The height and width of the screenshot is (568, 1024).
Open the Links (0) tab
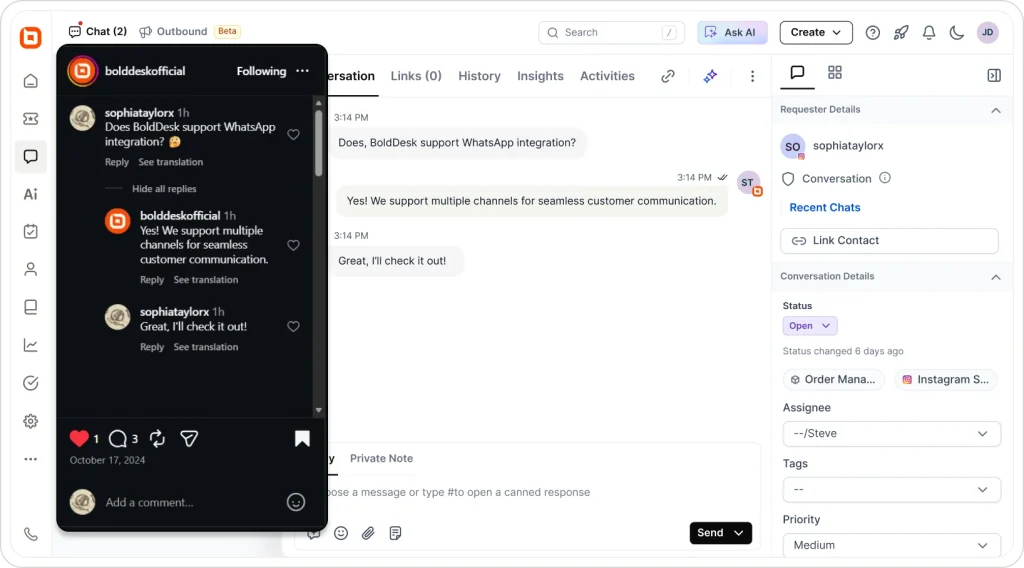pos(416,76)
